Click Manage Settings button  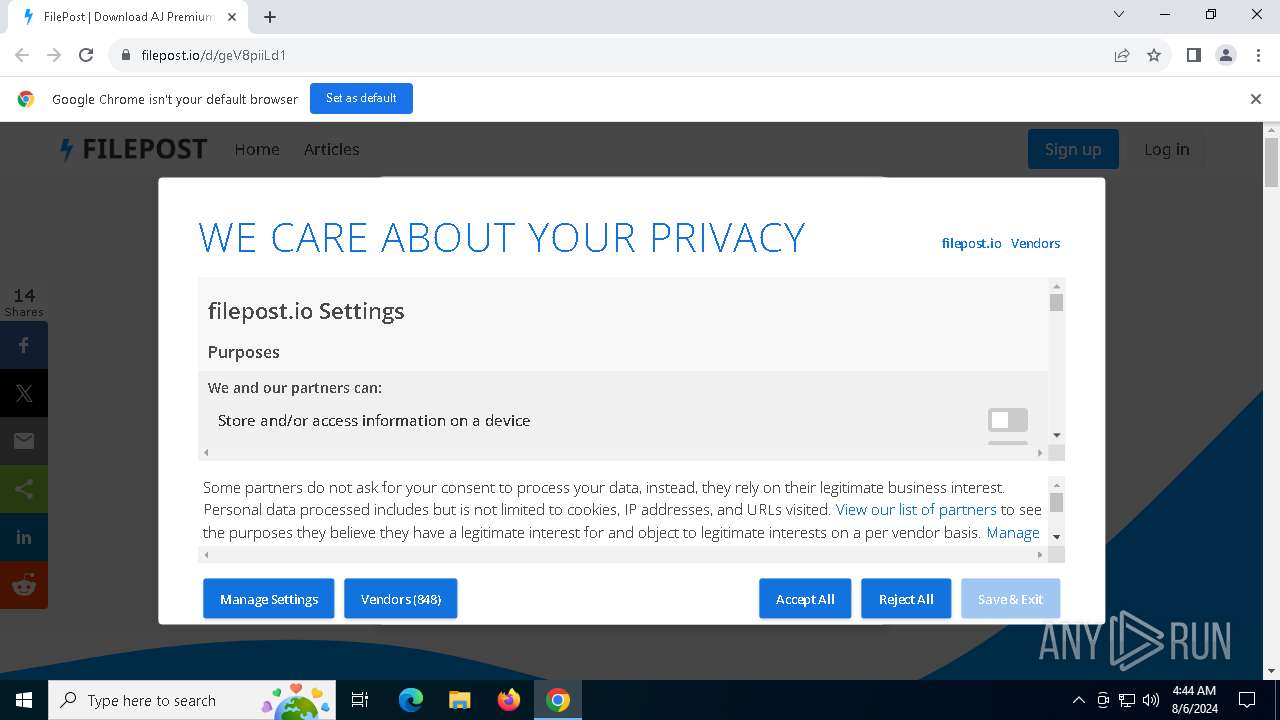[269, 599]
